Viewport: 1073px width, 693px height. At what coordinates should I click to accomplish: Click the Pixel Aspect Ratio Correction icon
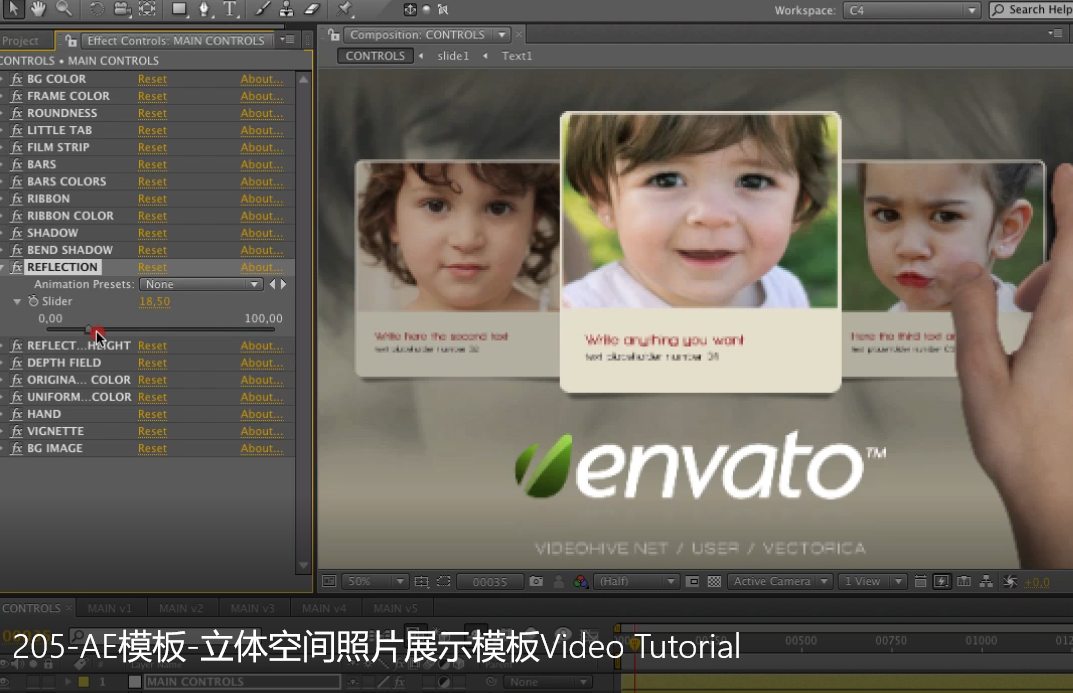tap(920, 581)
